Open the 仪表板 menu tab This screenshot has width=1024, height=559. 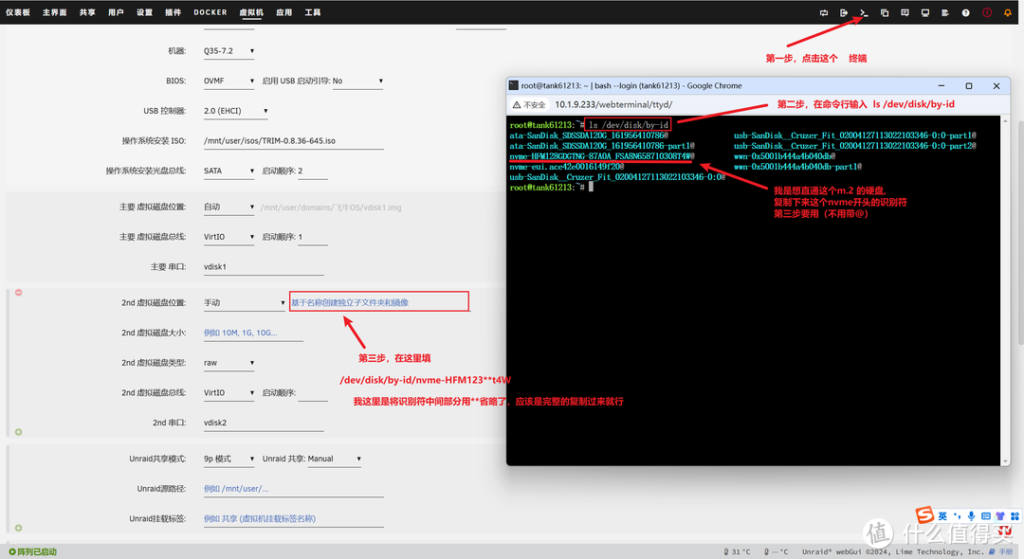(x=18, y=12)
